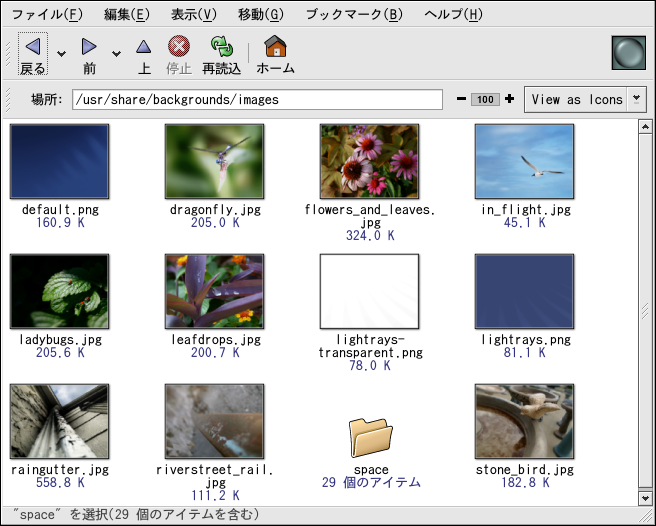Image resolution: width=656 pixels, height=526 pixels.
Task: Reload the folder with 再読込 icon
Action: coord(221,47)
